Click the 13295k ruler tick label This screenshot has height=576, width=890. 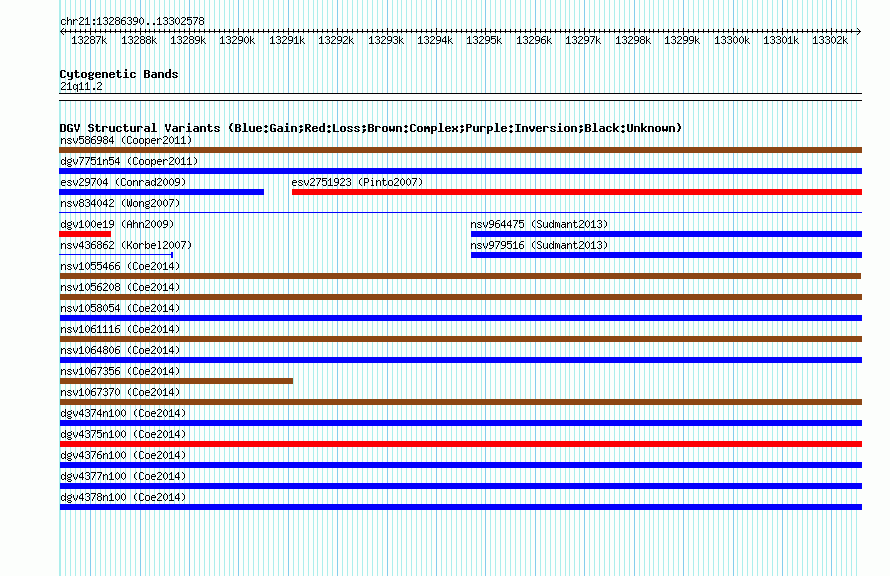click(484, 40)
